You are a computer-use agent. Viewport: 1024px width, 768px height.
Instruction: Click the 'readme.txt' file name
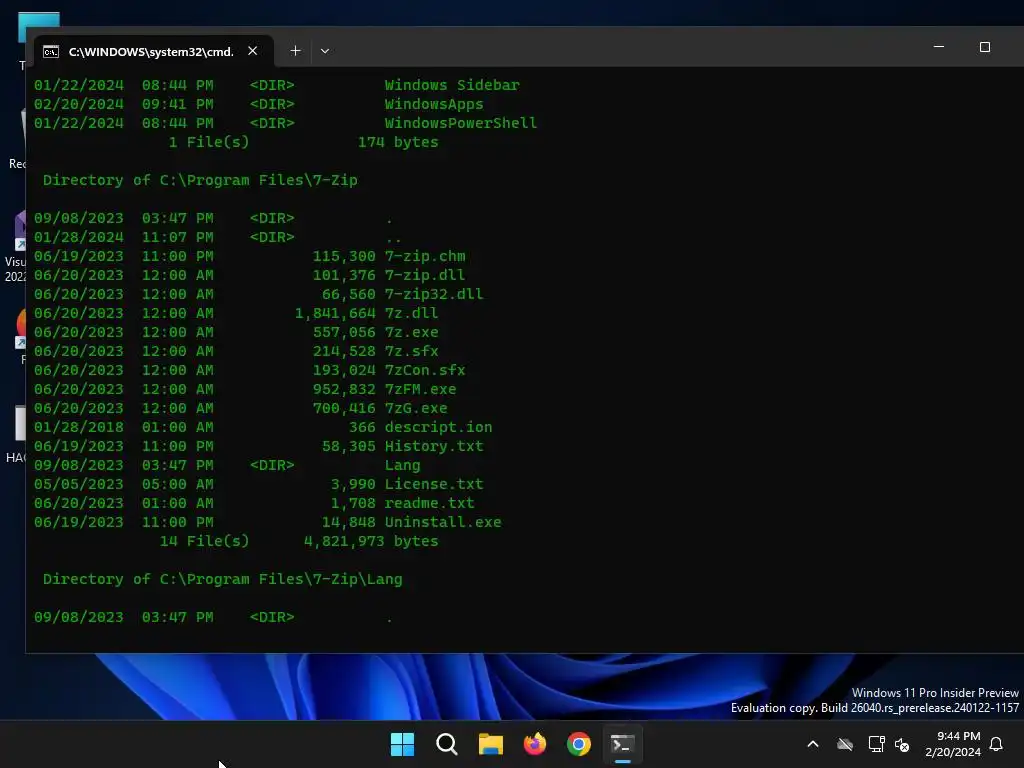pyautogui.click(x=429, y=503)
